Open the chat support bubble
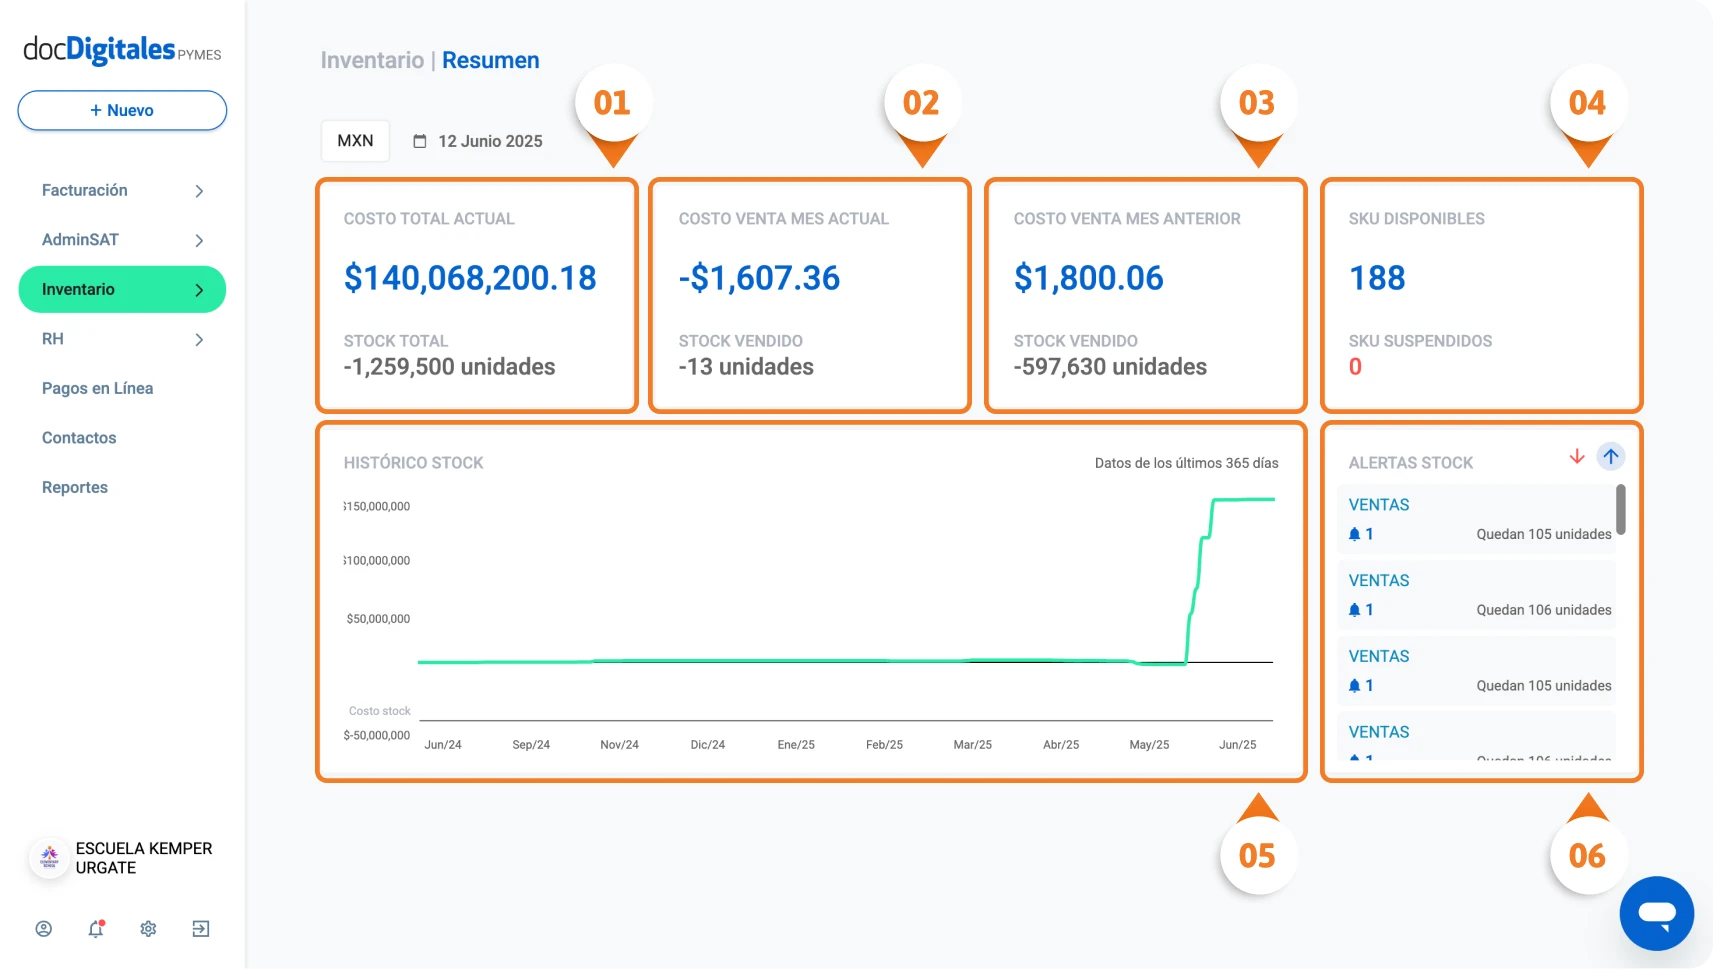Screen dimensions: 1713x969 1656,913
